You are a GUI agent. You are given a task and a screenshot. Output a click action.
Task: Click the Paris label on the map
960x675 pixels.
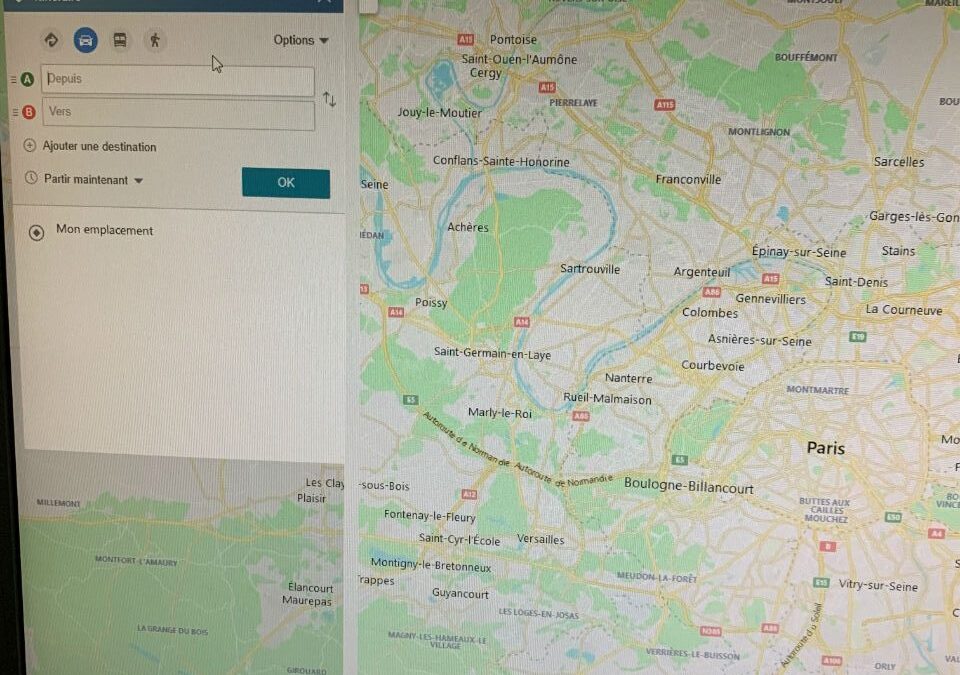[825, 448]
